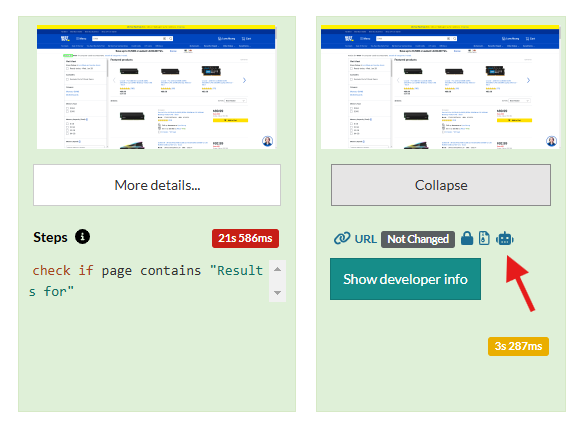
Task: Click the Not Changed status badge
Action: [x=418, y=239]
